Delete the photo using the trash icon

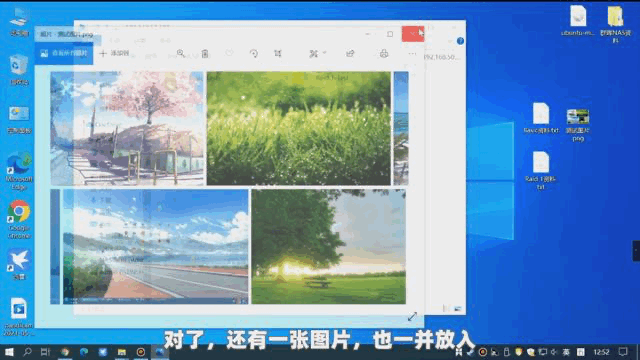(x=205, y=53)
